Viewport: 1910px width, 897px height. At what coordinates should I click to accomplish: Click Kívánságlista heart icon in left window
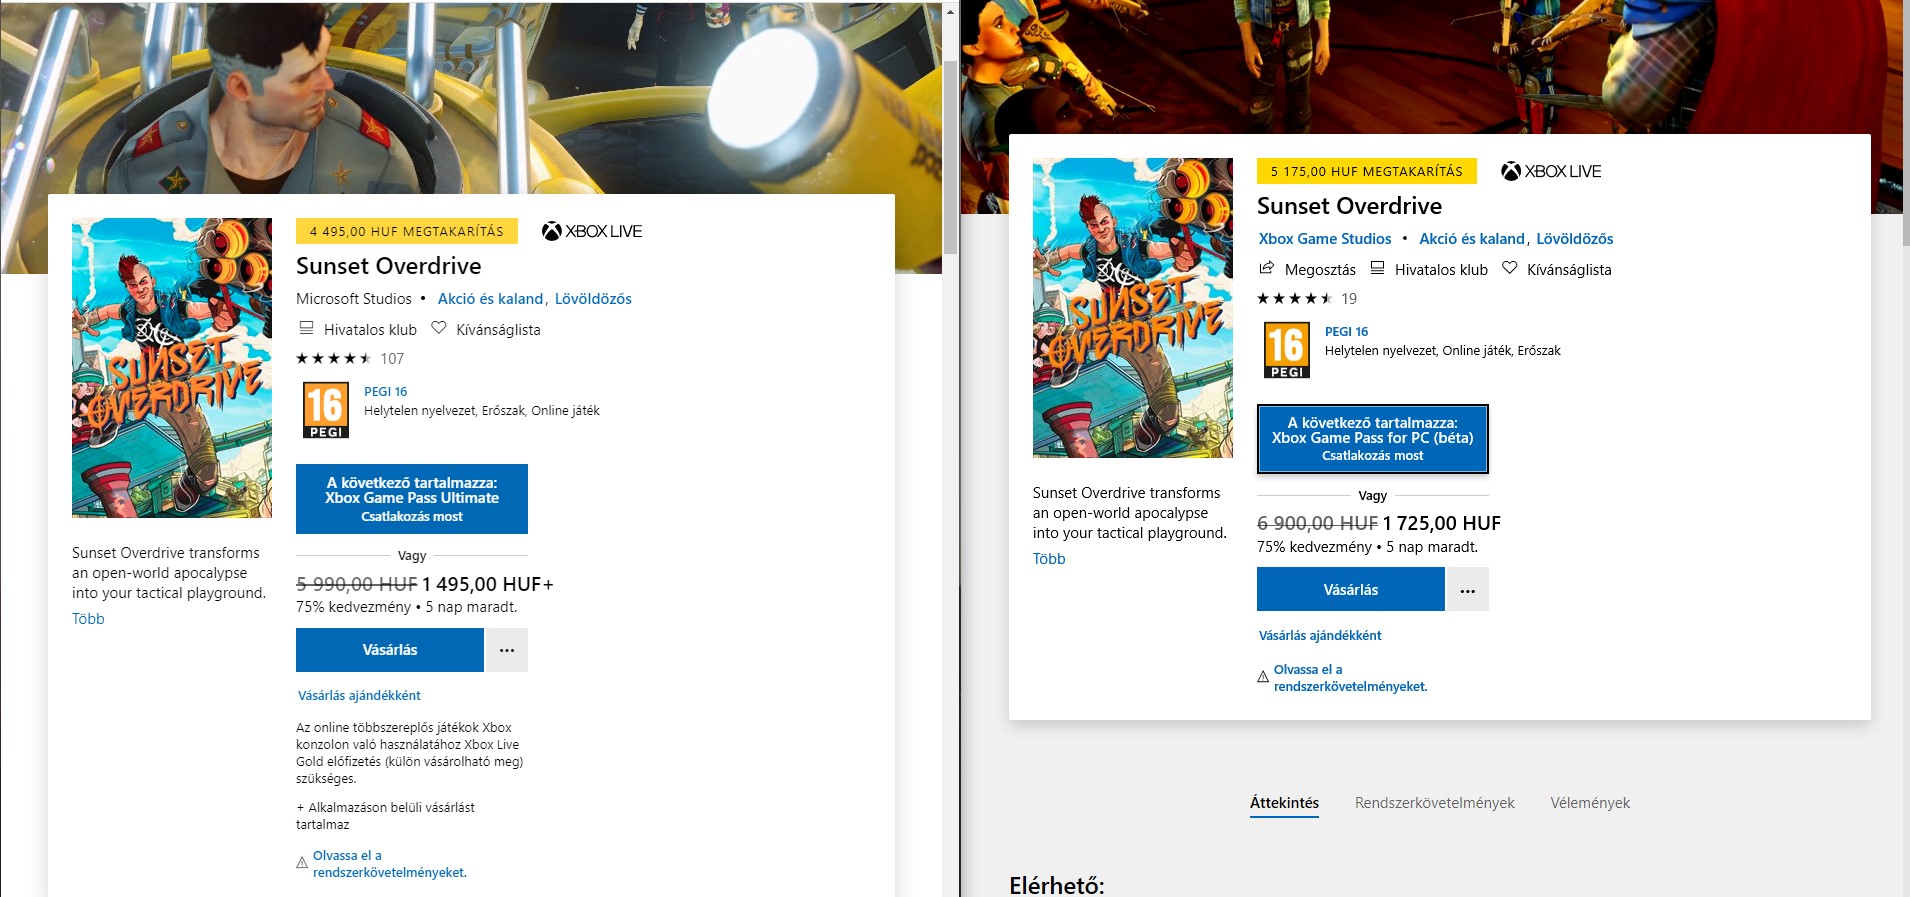(x=438, y=328)
